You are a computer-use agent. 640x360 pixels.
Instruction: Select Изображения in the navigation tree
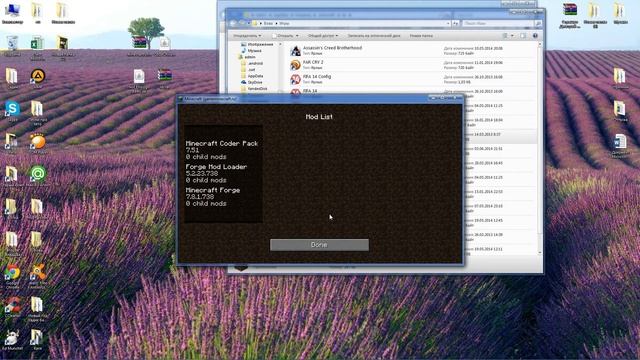coord(257,44)
